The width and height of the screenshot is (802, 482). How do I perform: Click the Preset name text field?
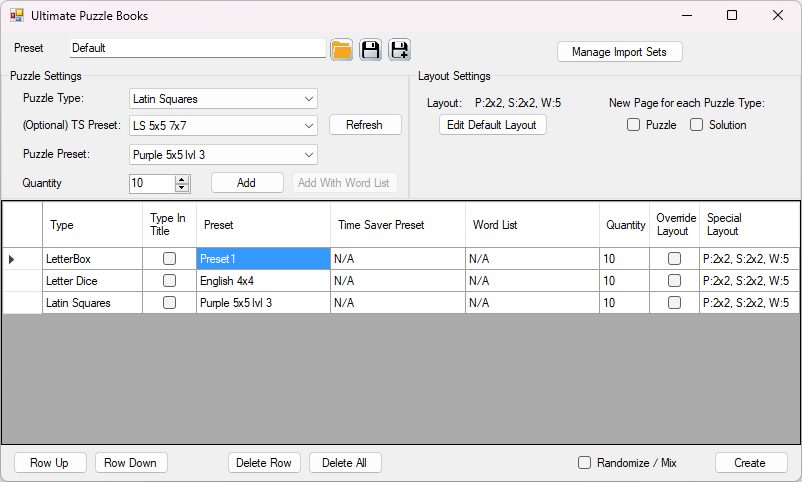[197, 48]
